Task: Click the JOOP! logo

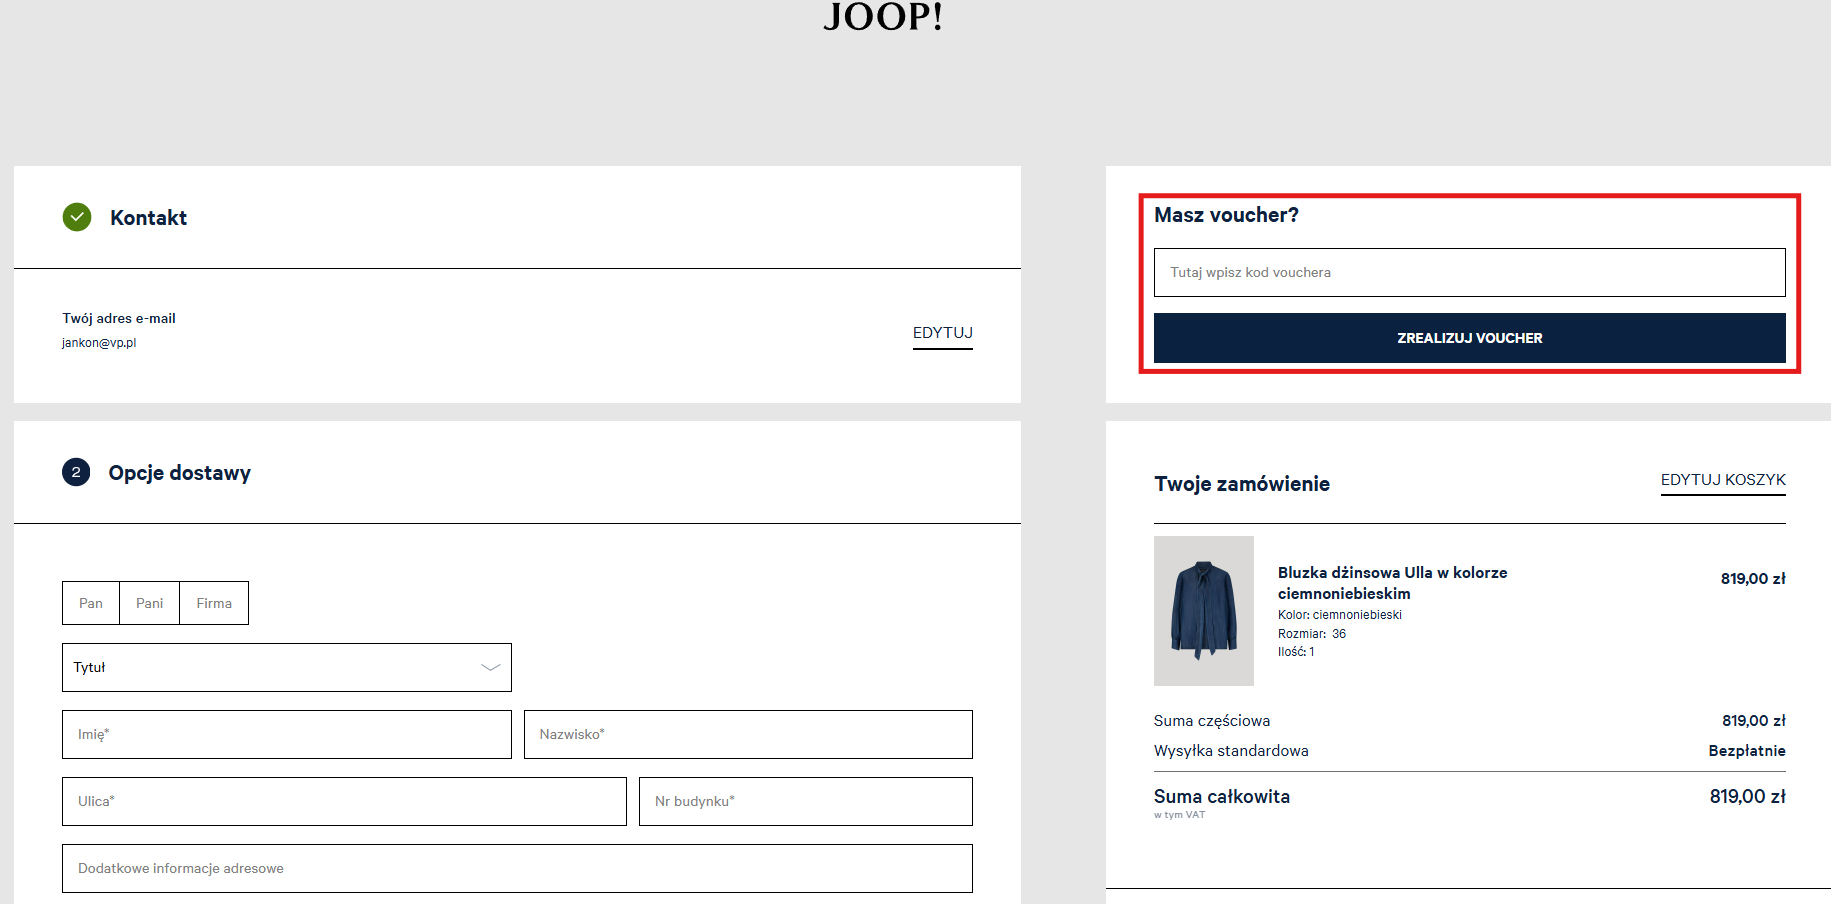Action: pos(883,17)
